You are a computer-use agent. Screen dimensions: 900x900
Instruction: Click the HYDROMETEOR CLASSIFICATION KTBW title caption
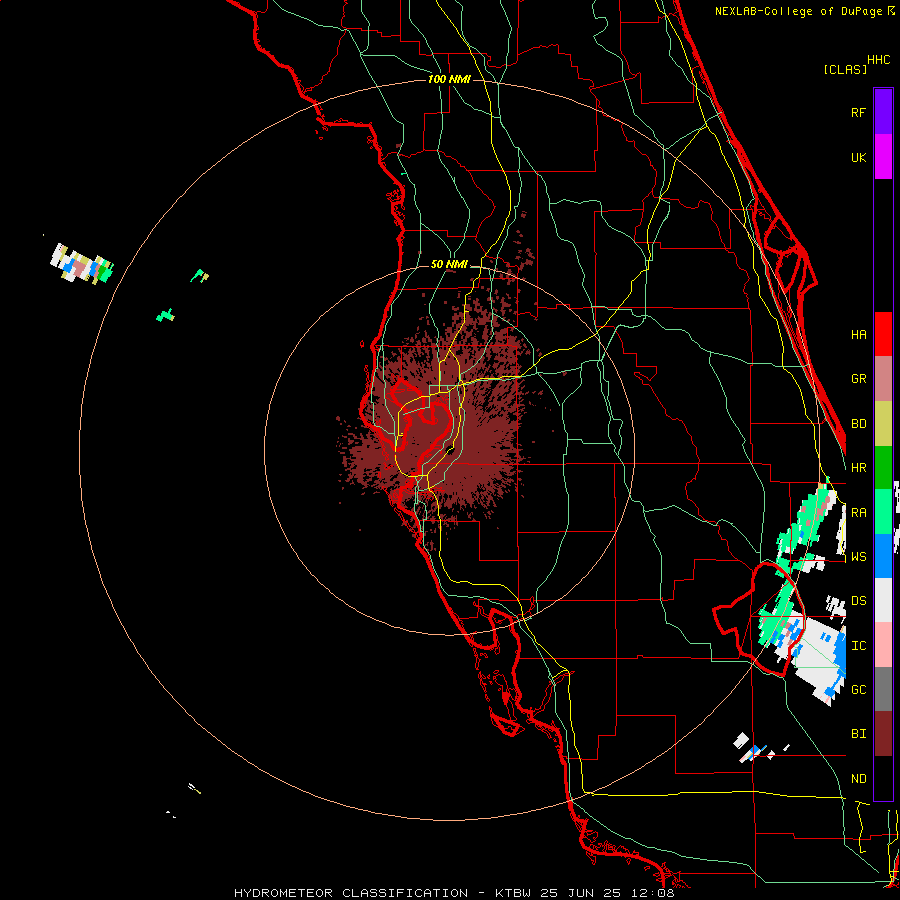[454, 893]
